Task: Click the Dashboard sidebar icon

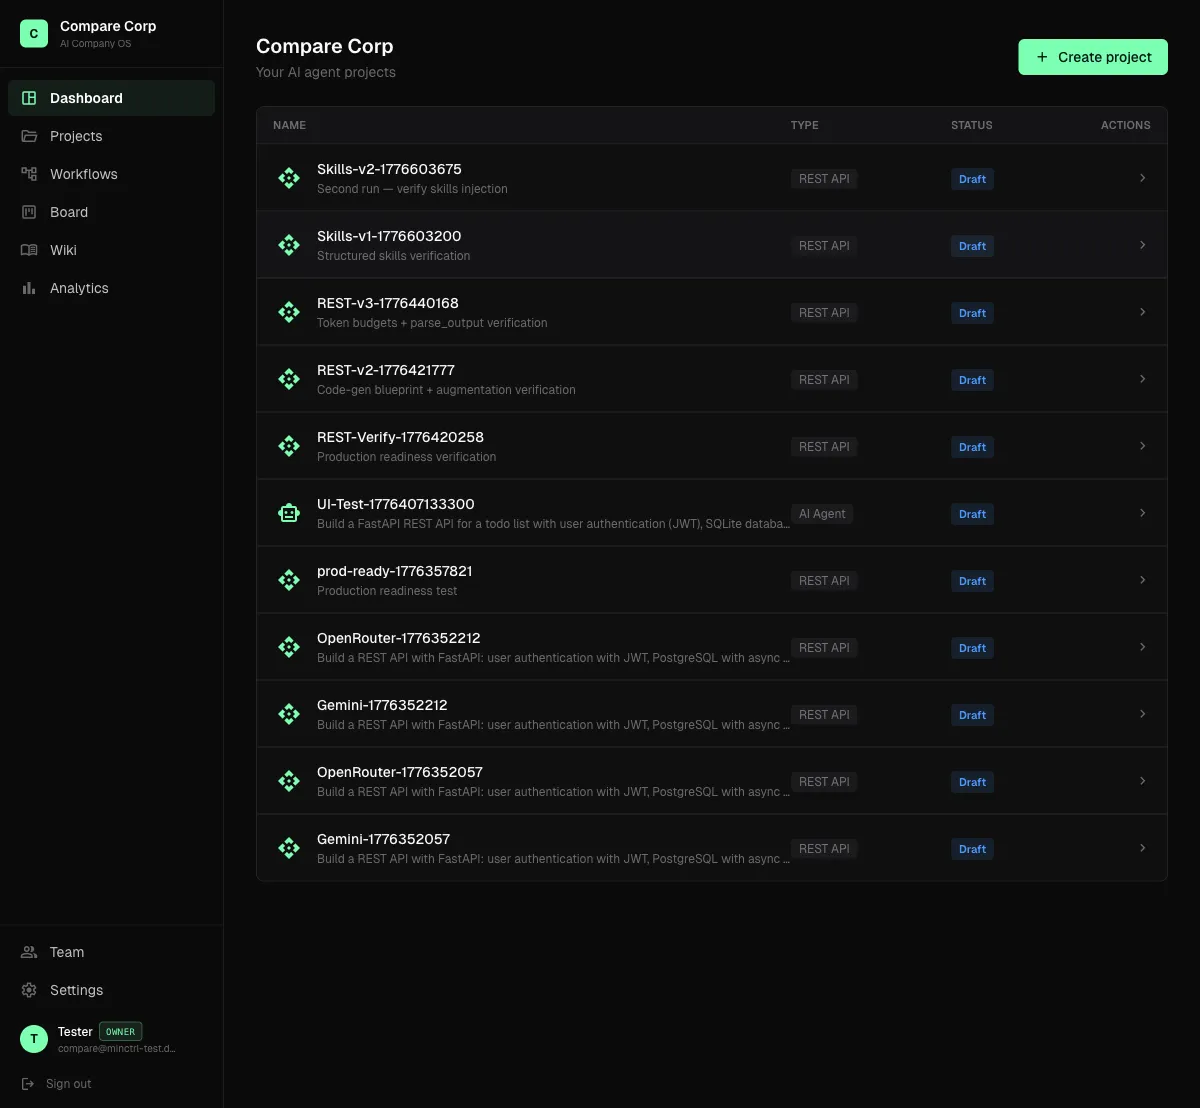Action: pyautogui.click(x=29, y=98)
